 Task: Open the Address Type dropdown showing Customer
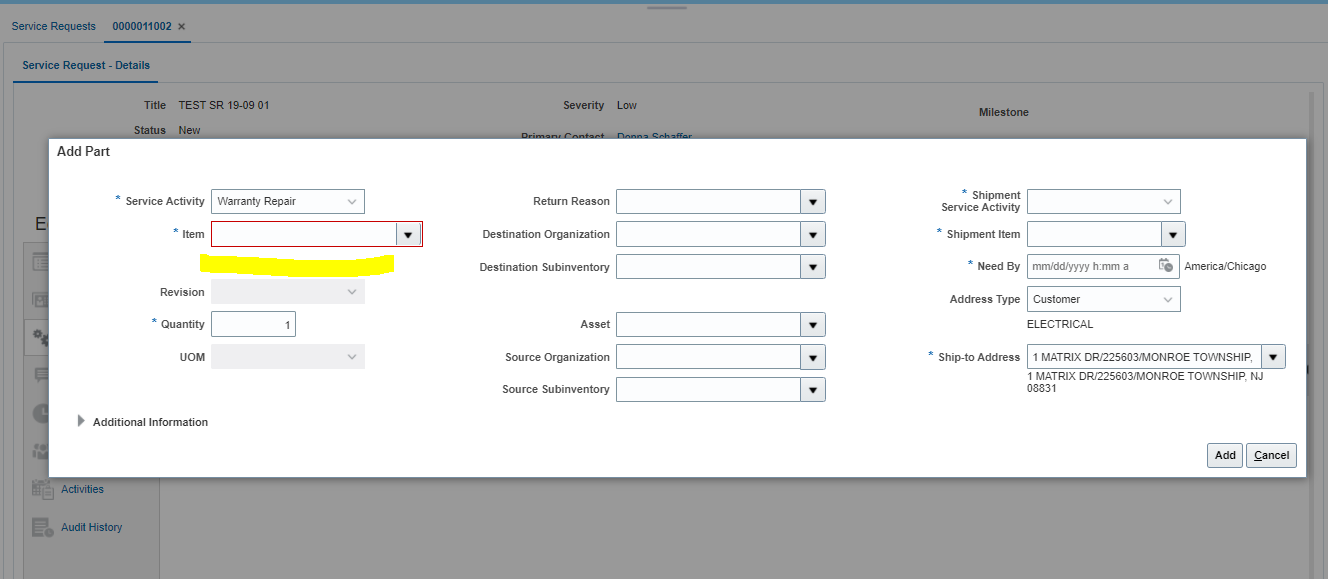coord(1104,299)
